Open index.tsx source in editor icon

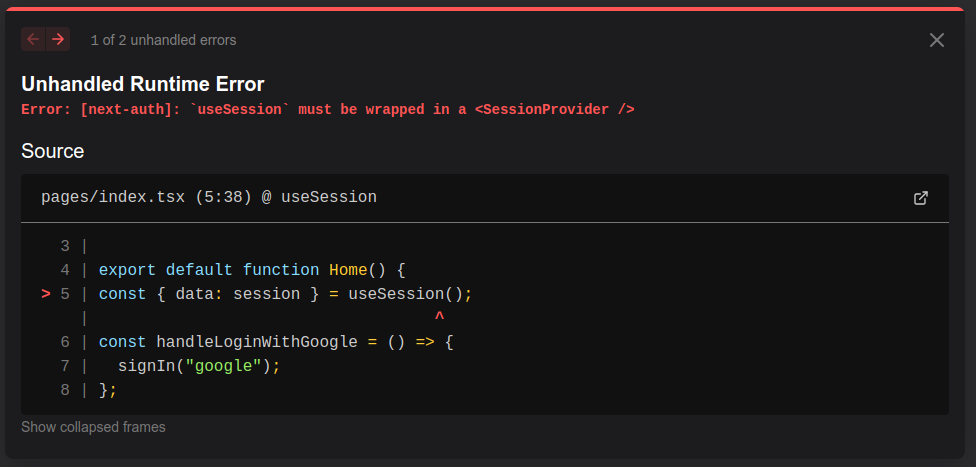pos(921,198)
